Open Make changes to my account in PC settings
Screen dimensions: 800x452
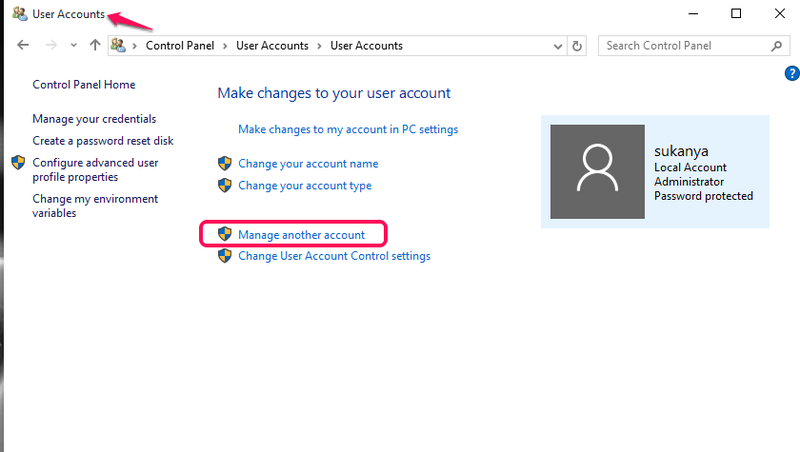[x=348, y=130]
